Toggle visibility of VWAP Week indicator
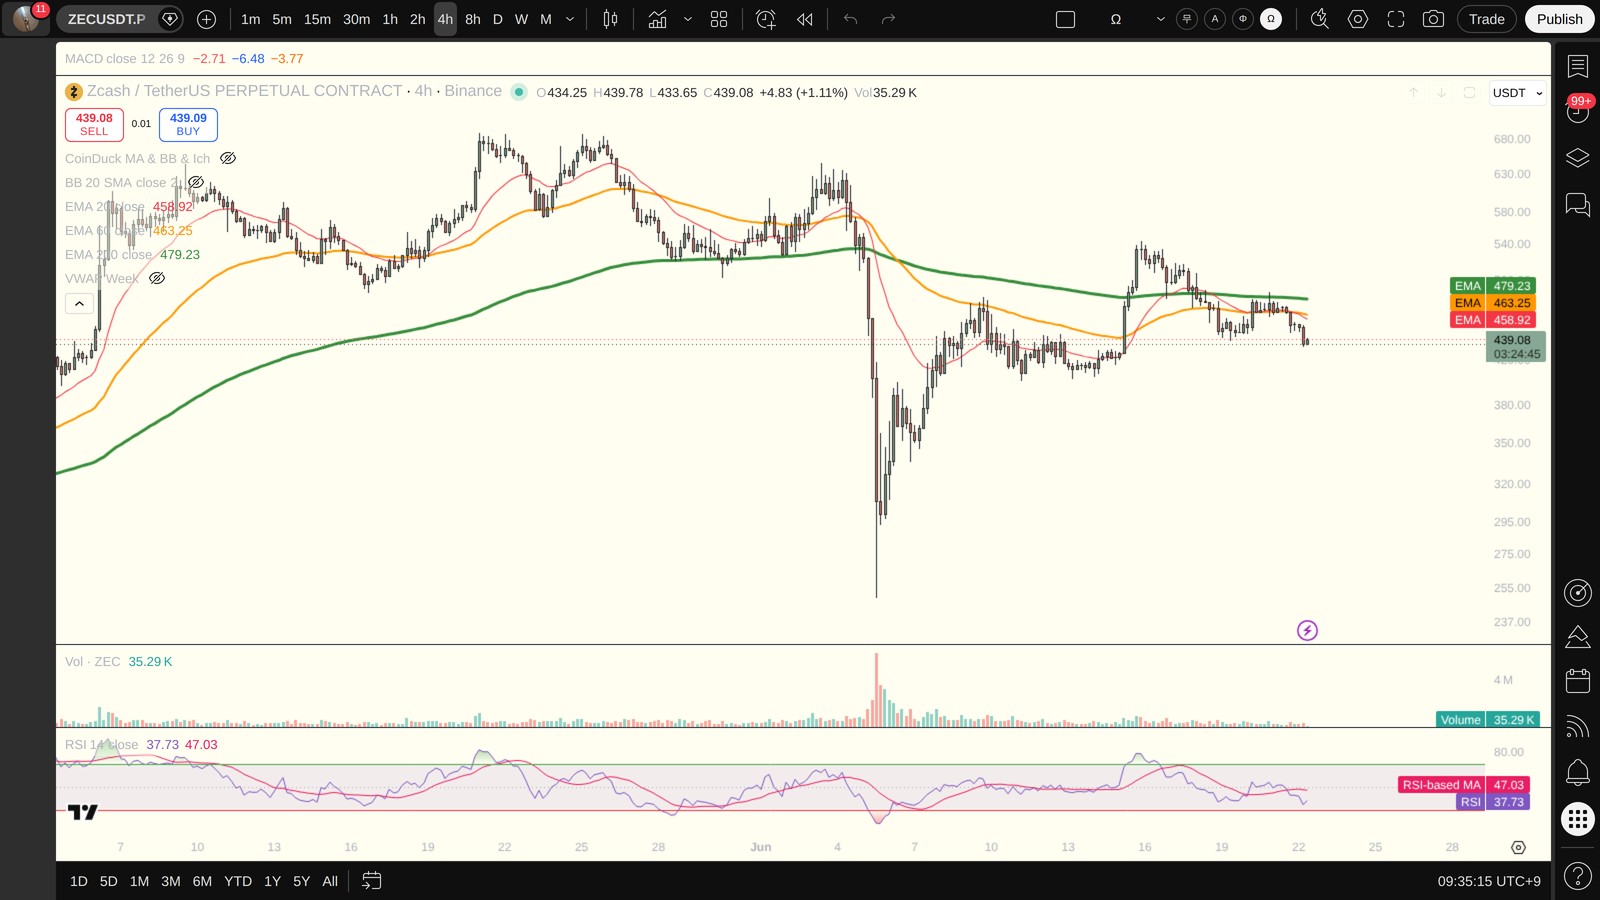This screenshot has height=900, width=1600. point(157,278)
